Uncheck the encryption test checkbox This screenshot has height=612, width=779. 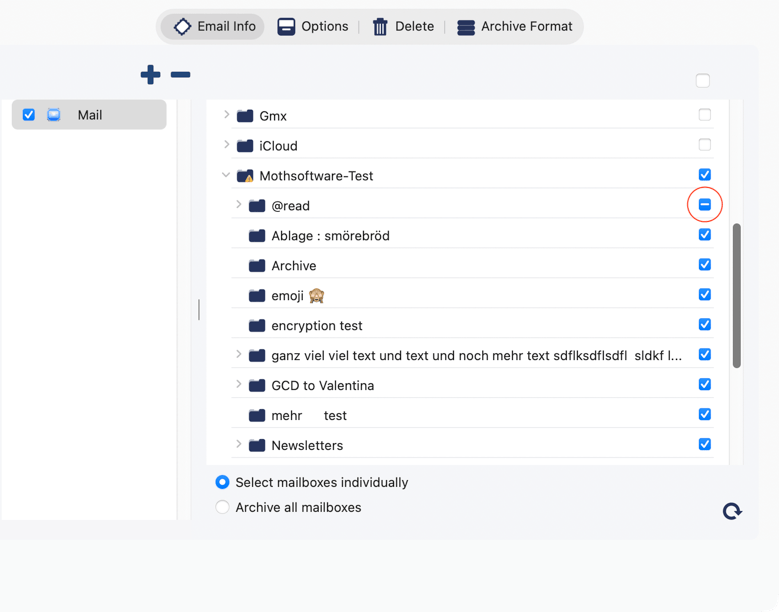point(704,324)
